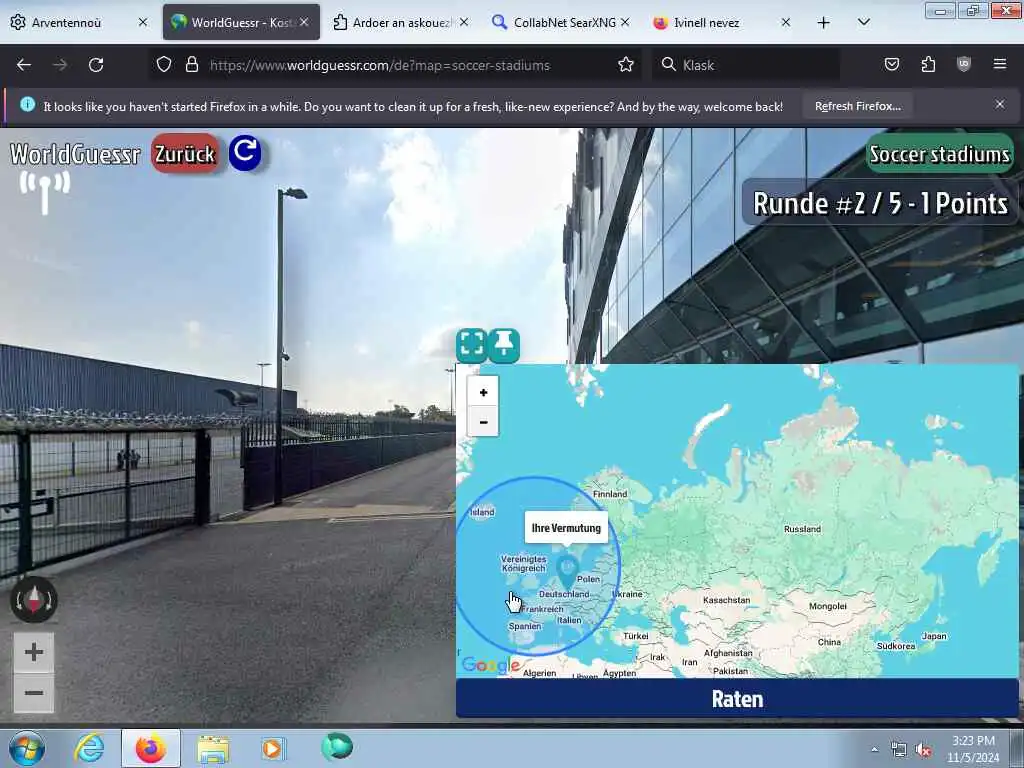Open a new browser tab

(824, 23)
